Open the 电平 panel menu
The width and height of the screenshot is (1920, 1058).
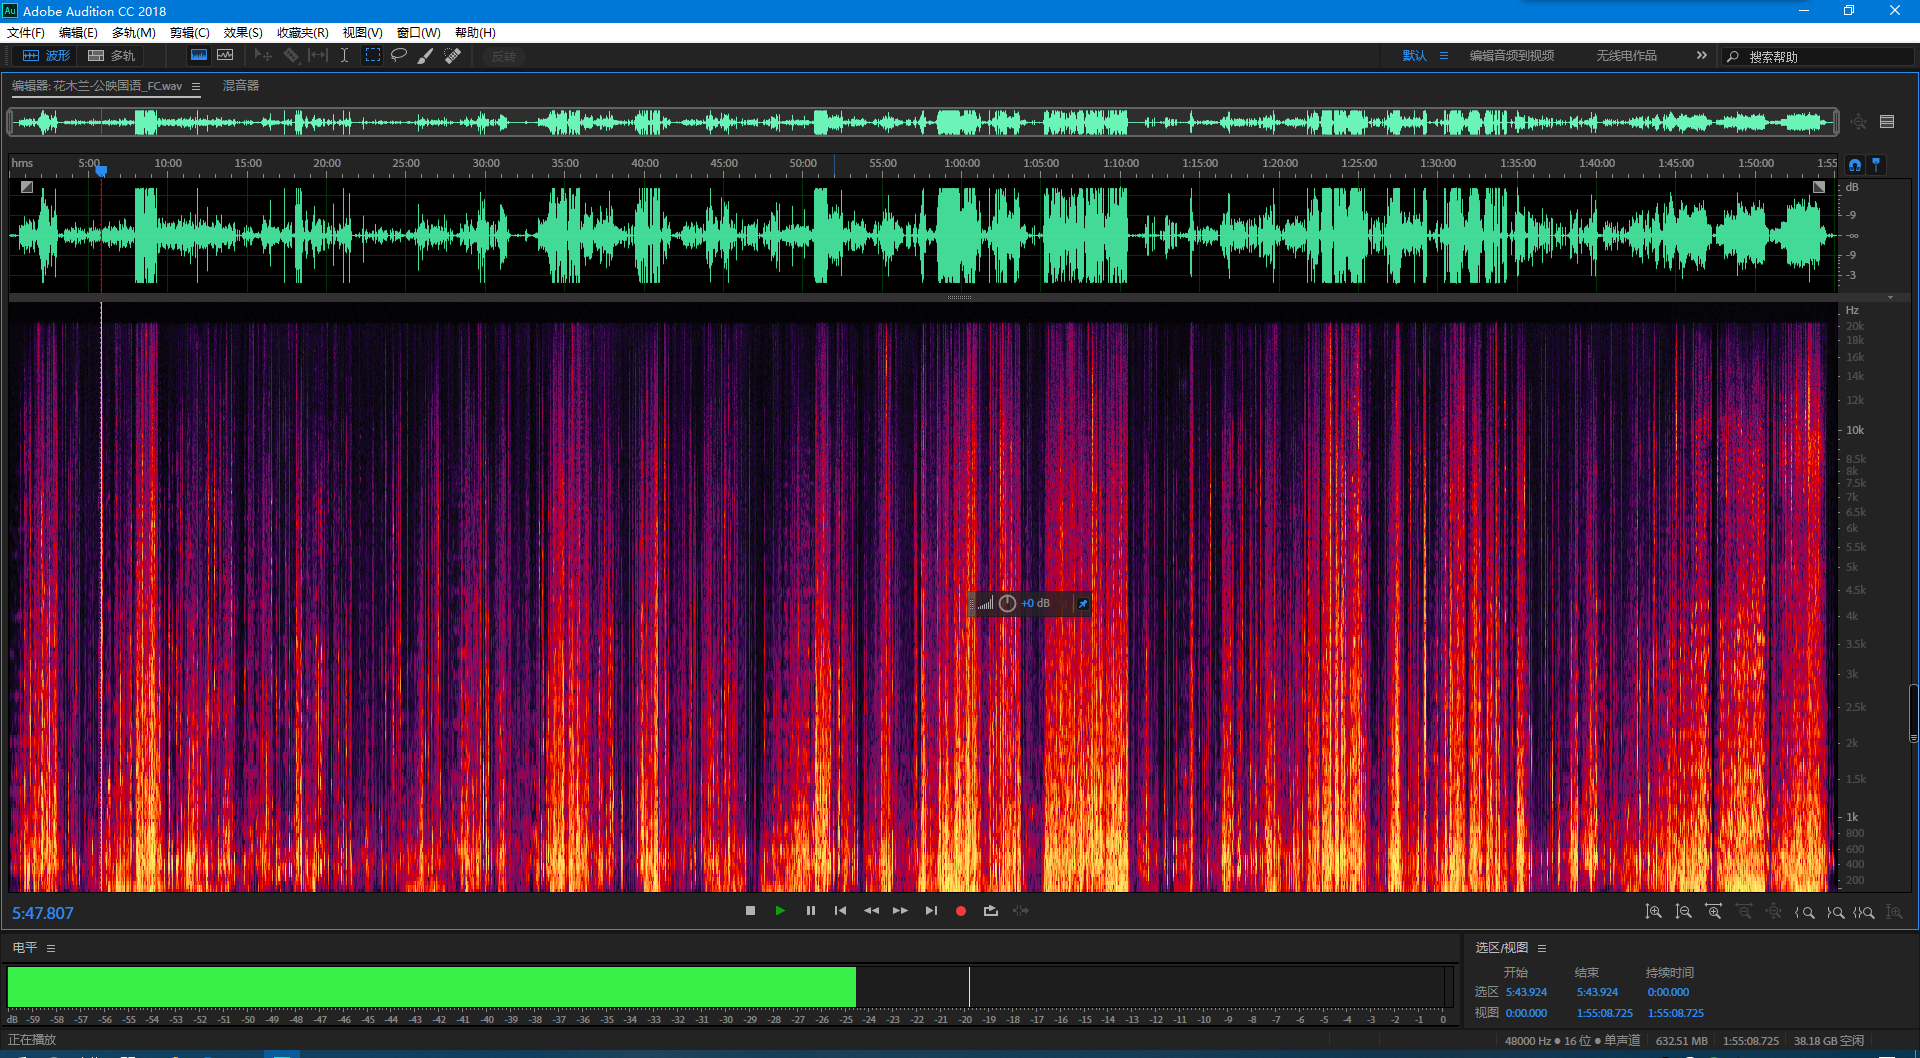(x=51, y=948)
